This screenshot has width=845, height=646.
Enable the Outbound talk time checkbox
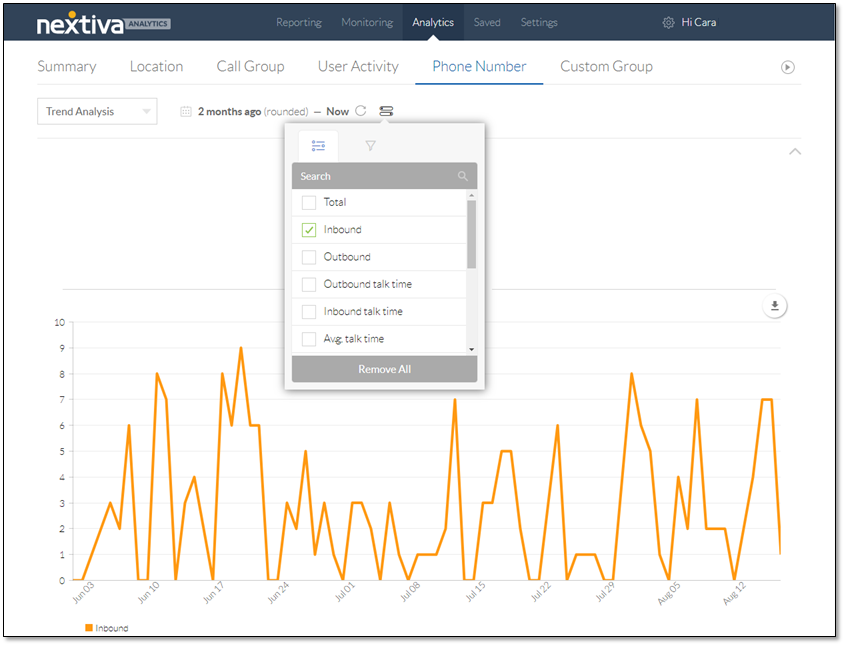309,284
